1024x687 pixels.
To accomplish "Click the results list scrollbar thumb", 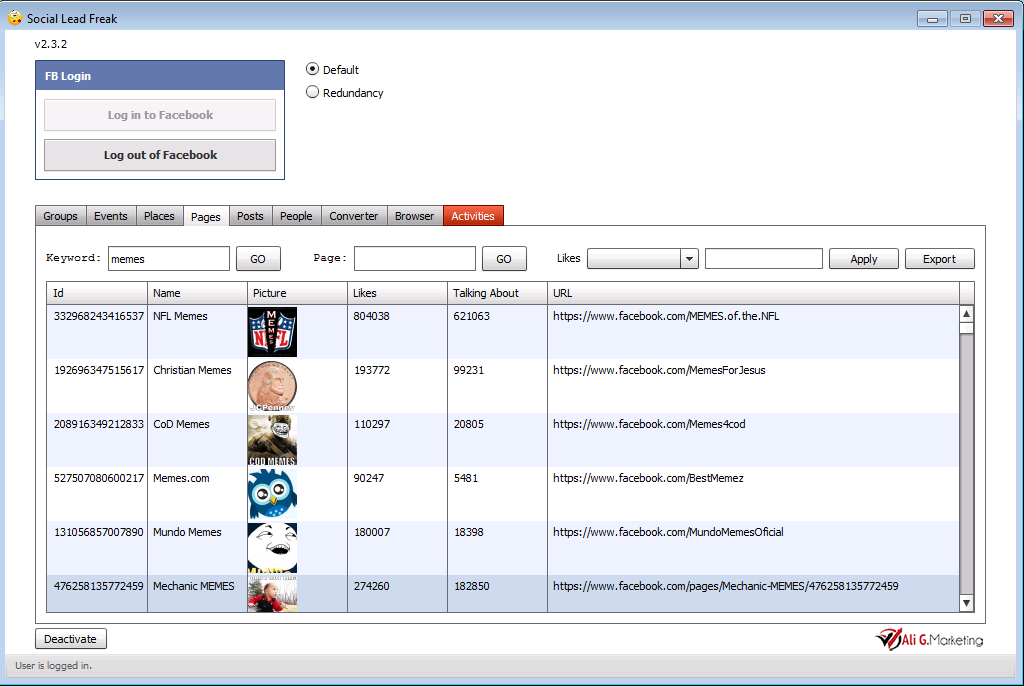I will 967,328.
